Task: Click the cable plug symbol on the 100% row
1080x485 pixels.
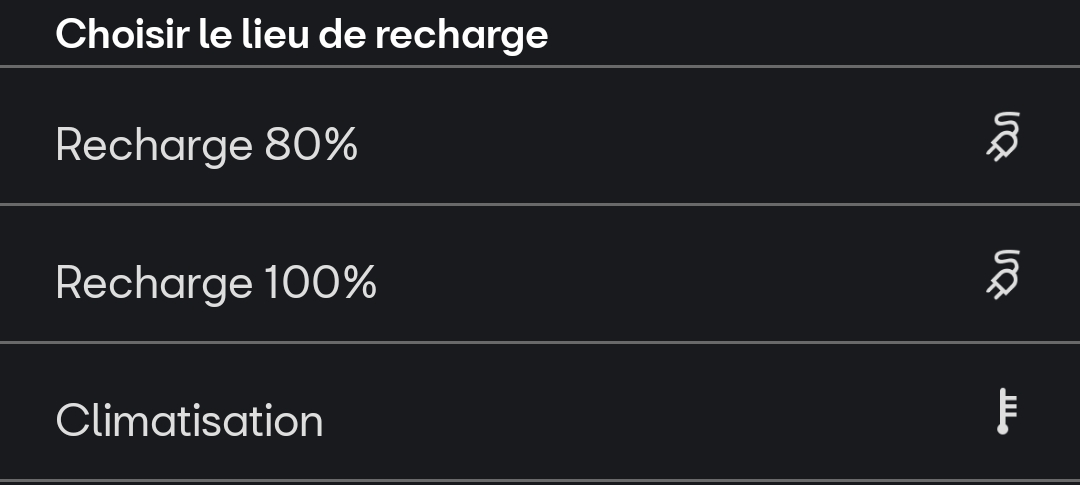Action: point(1003,275)
